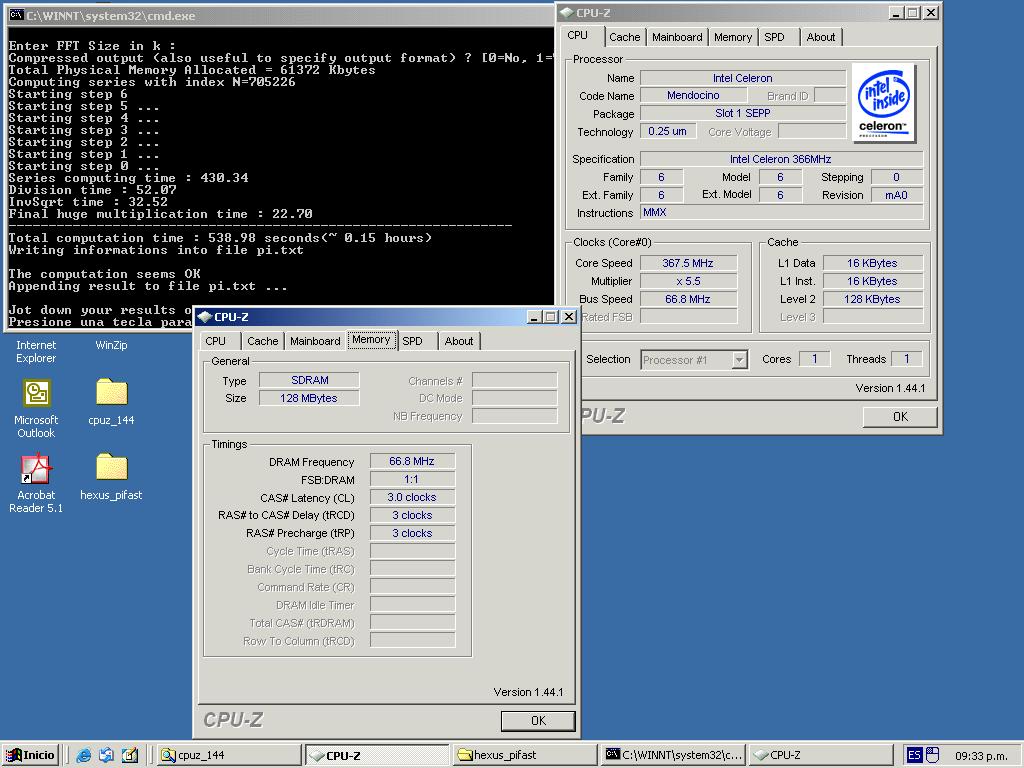This screenshot has width=1024, height=768.
Task: Open About tab in back CPU-Z window
Action: 821,37
